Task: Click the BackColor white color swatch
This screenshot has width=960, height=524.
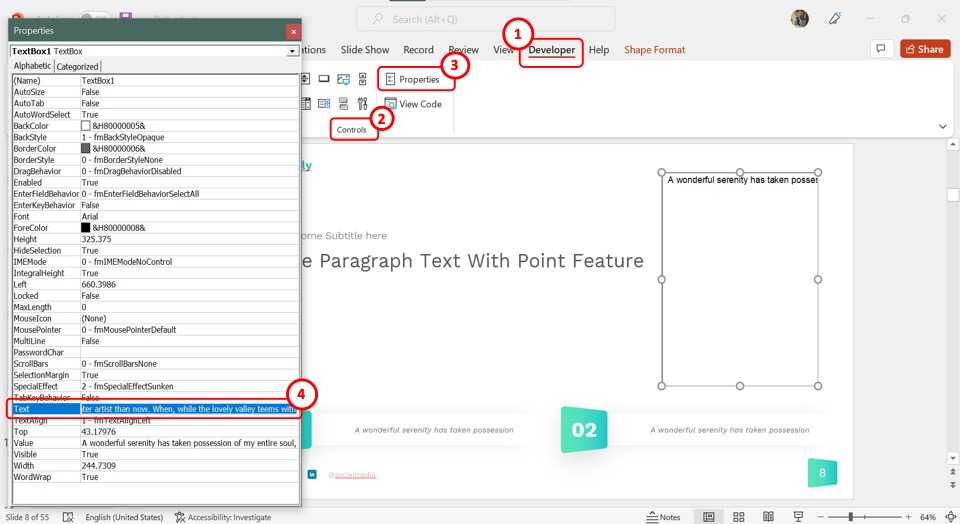Action: (x=86, y=126)
